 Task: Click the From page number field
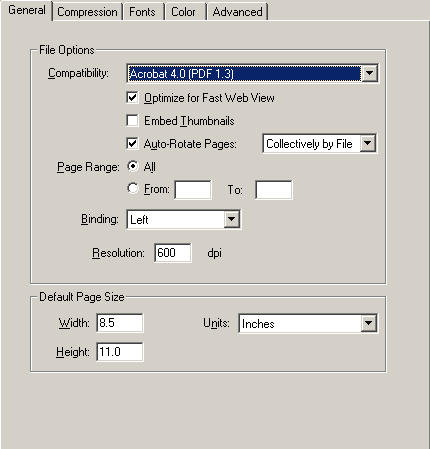click(193, 190)
